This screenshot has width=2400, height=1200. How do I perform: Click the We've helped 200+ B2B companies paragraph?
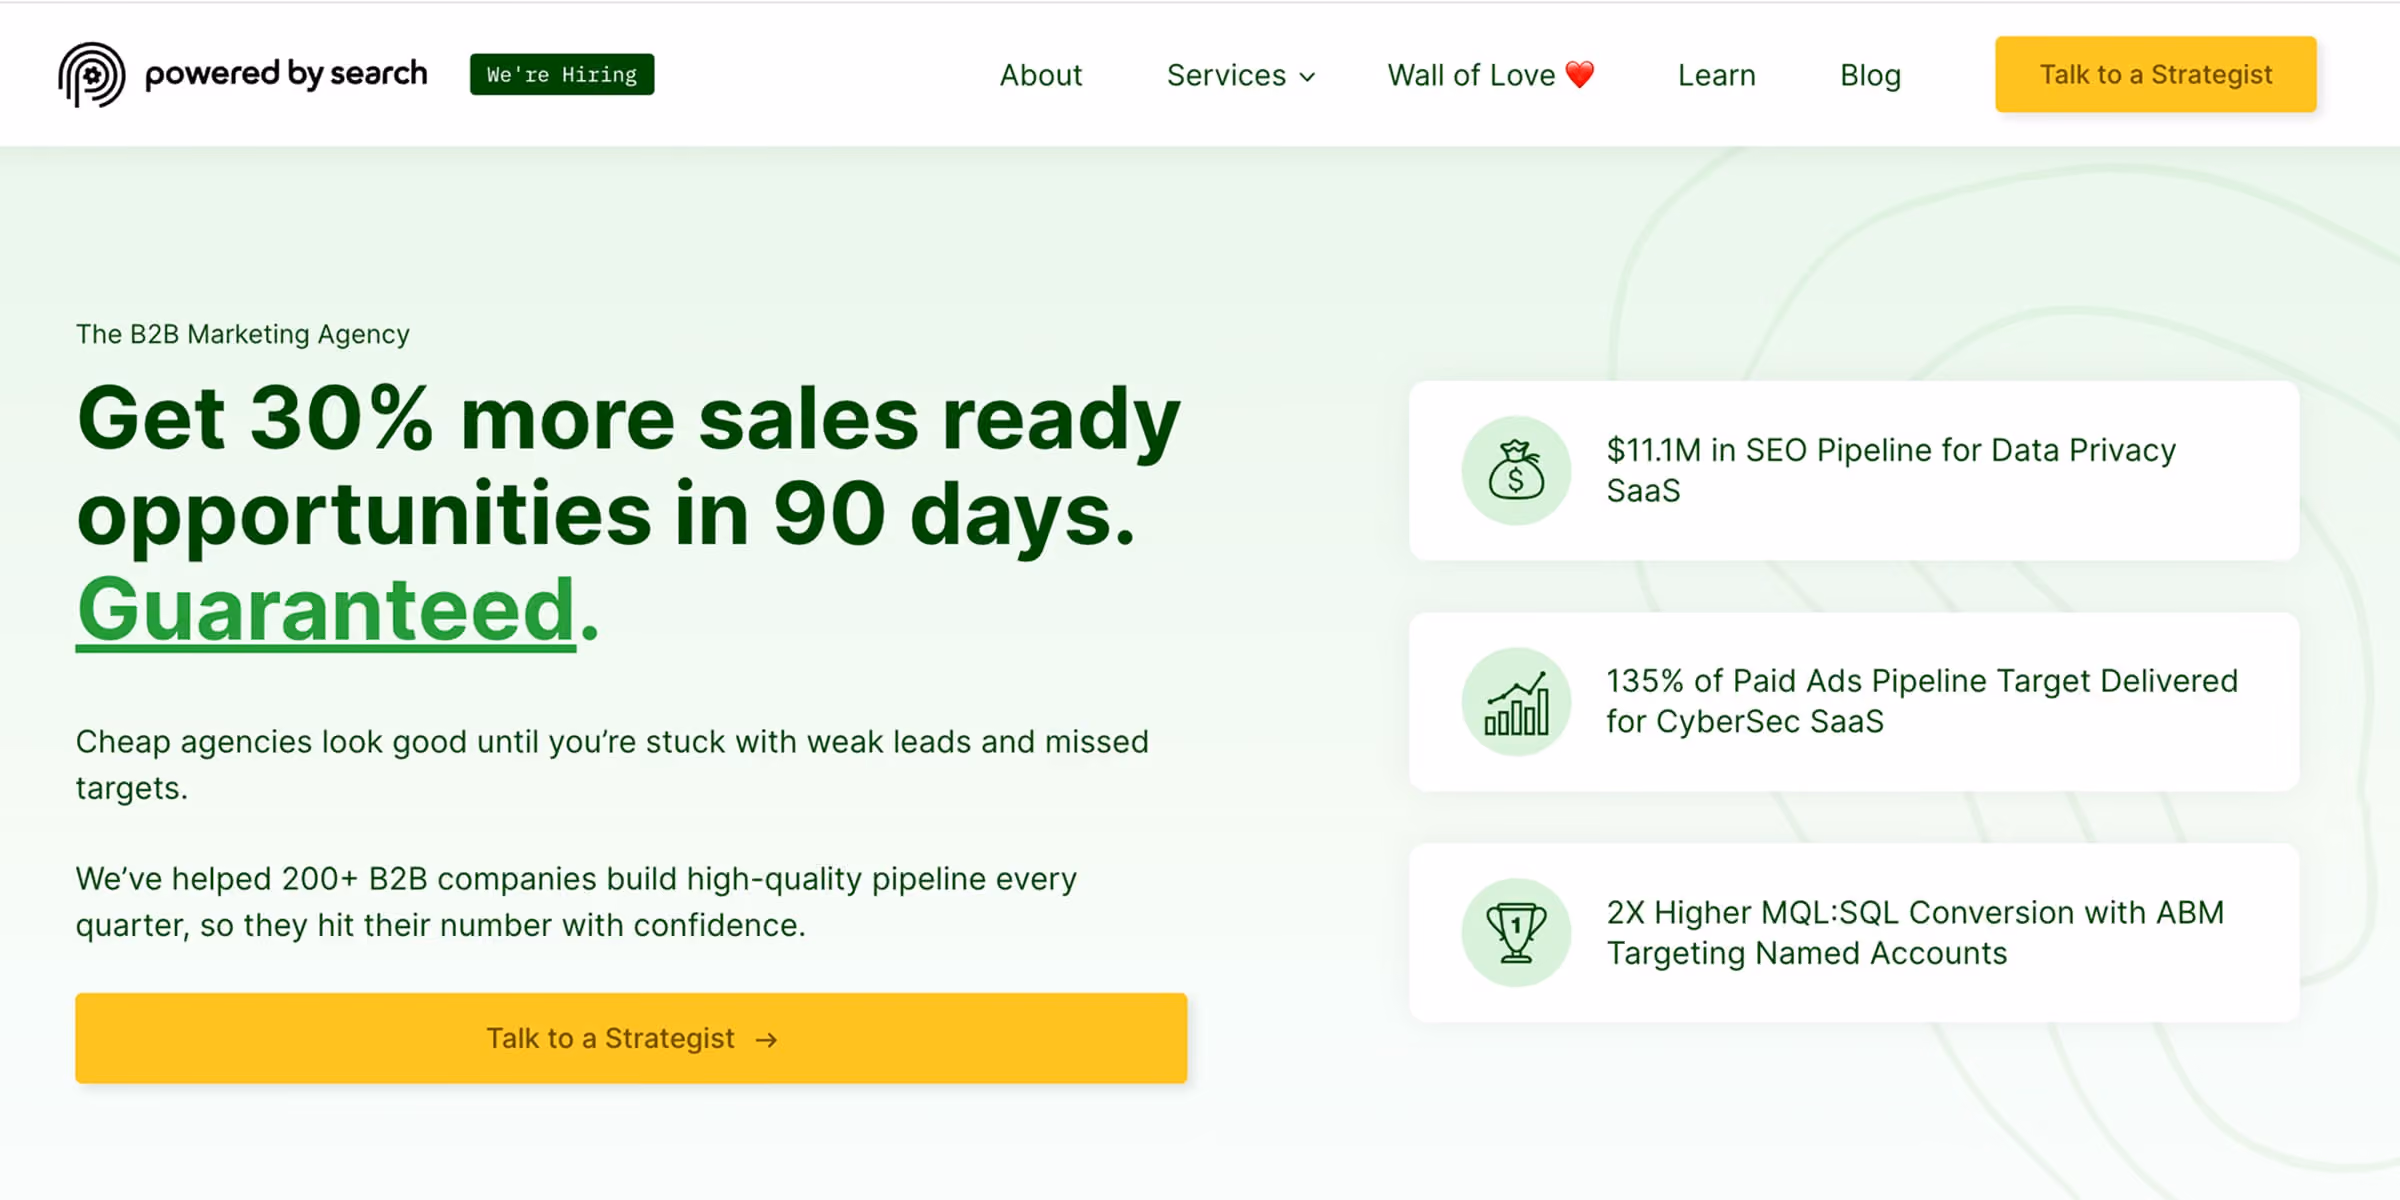point(576,902)
